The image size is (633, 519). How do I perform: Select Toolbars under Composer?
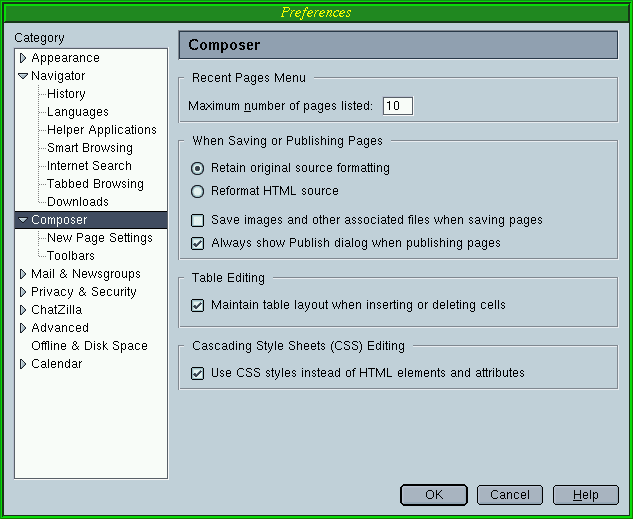[71, 256]
